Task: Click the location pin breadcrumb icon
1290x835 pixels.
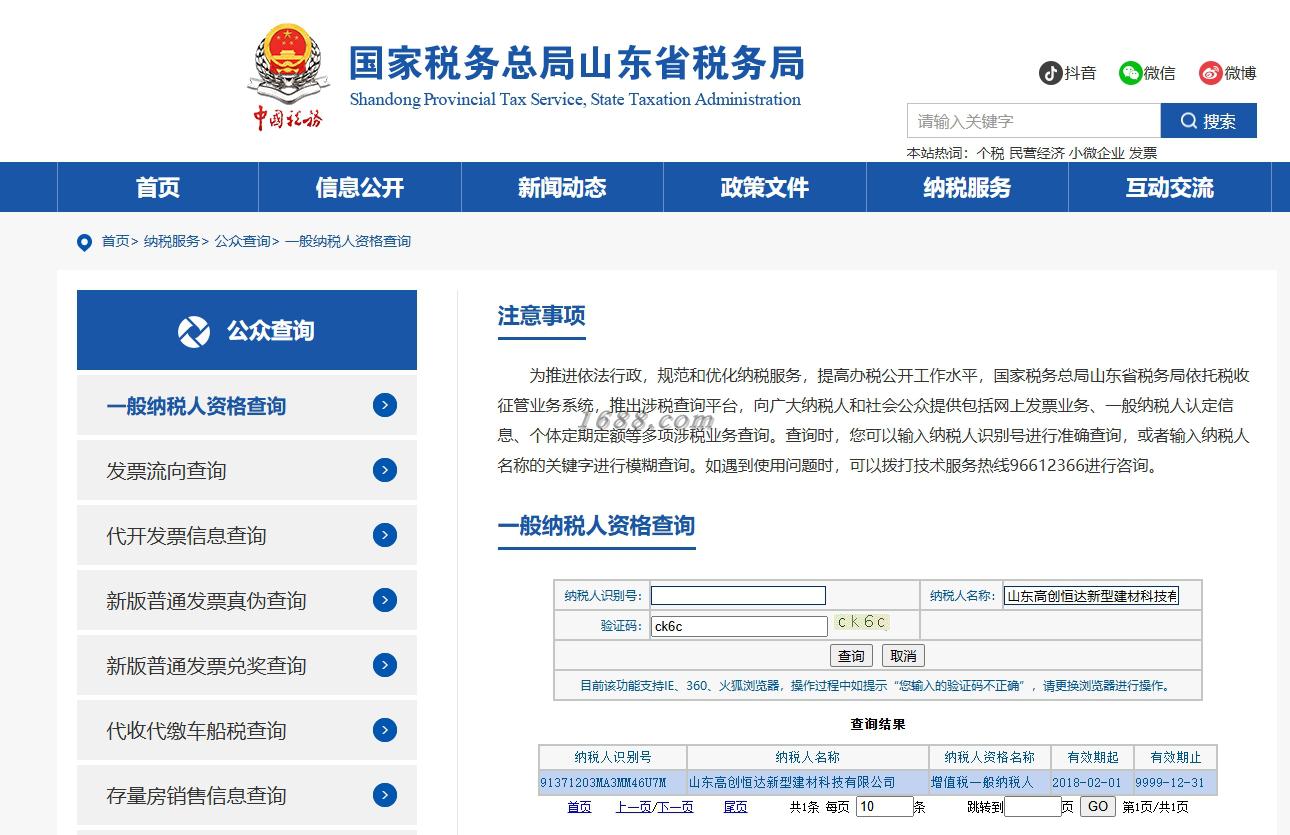Action: coord(84,242)
